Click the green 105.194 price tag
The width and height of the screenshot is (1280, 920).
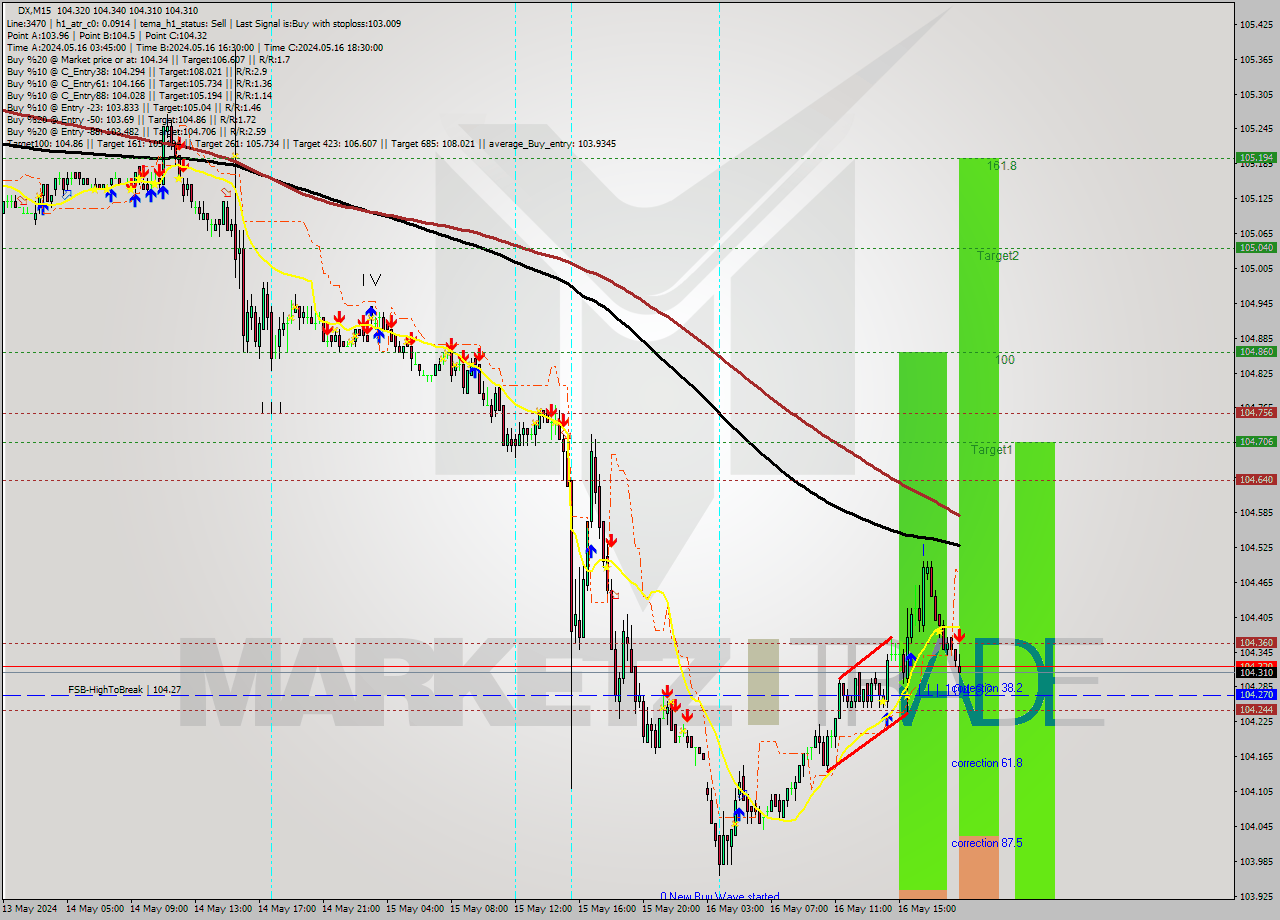point(1256,158)
